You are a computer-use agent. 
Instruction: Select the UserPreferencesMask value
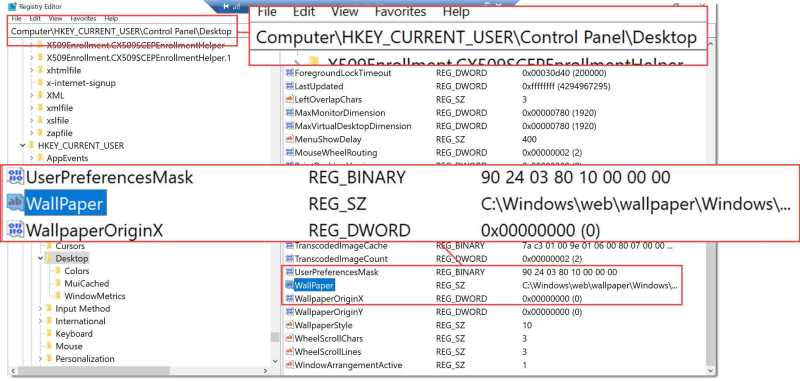point(337,272)
